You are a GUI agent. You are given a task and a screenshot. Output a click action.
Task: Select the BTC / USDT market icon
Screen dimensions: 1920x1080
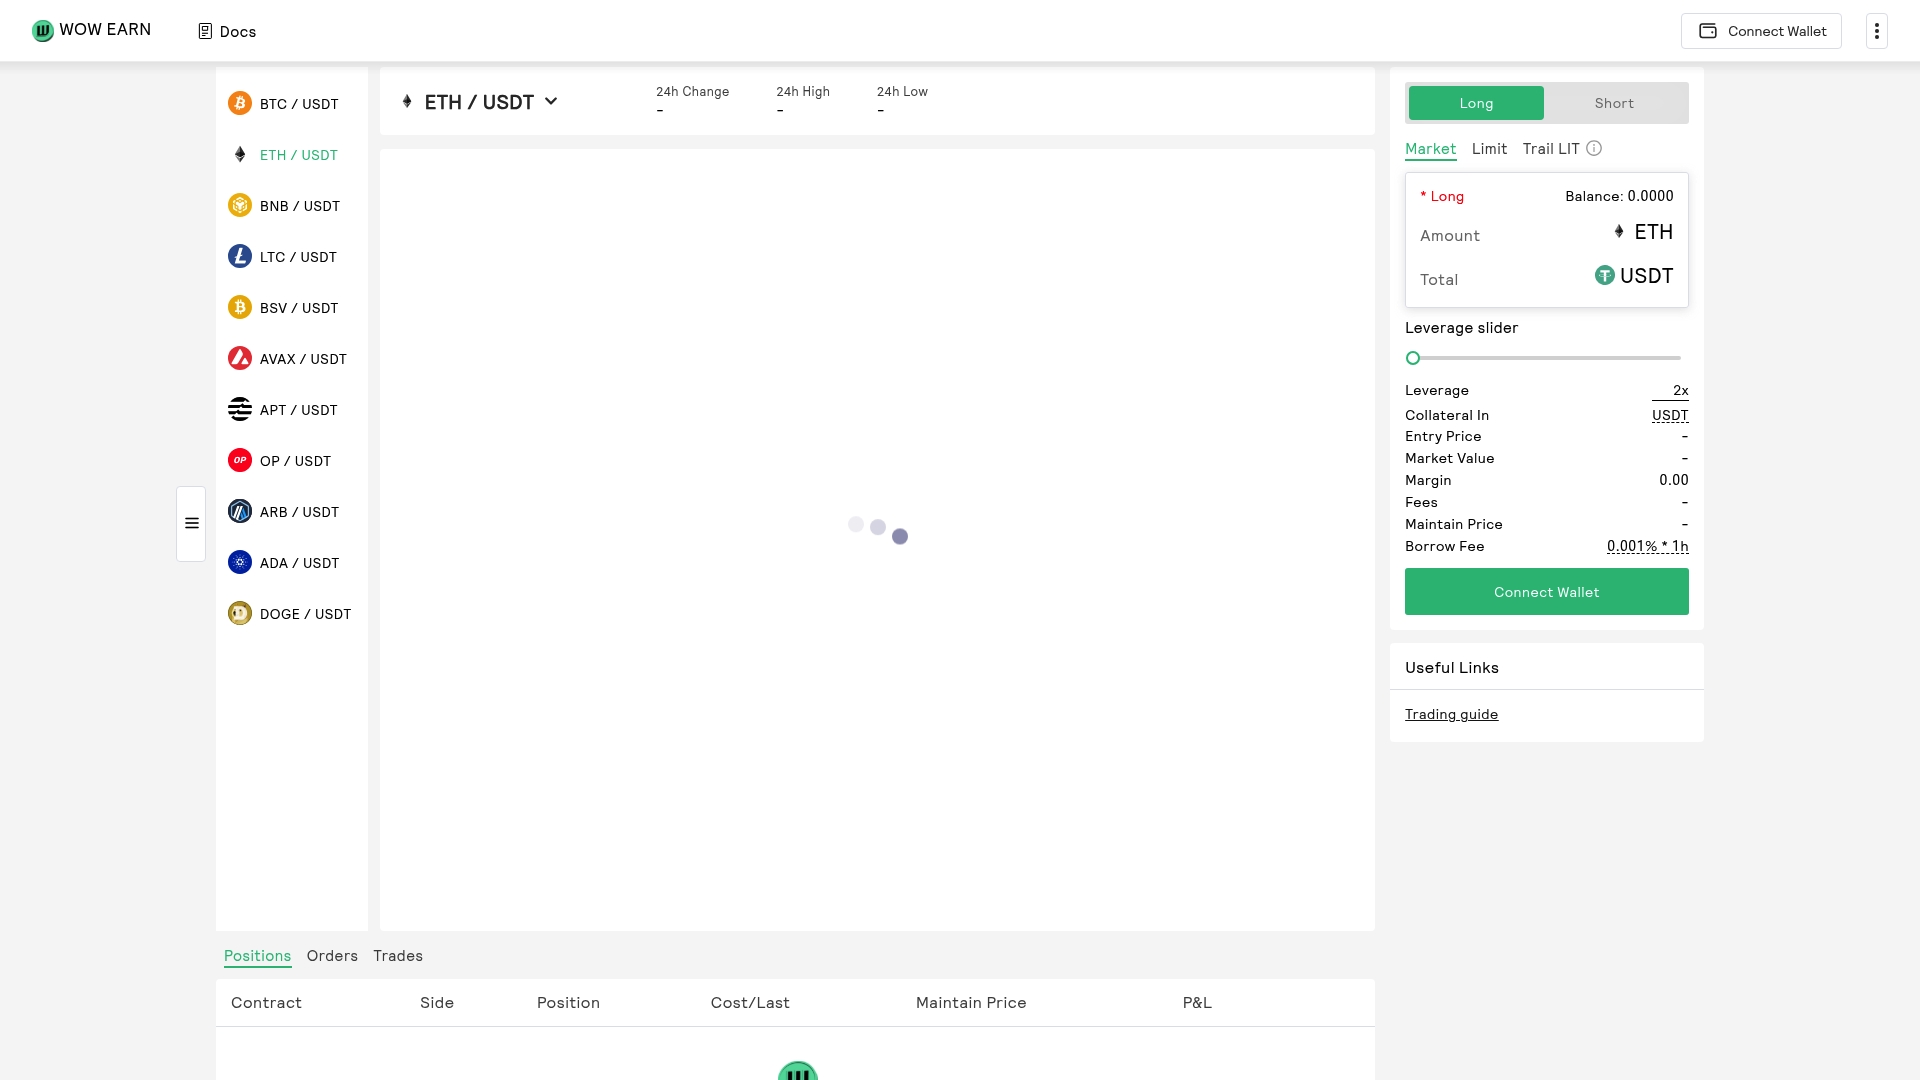pos(239,103)
